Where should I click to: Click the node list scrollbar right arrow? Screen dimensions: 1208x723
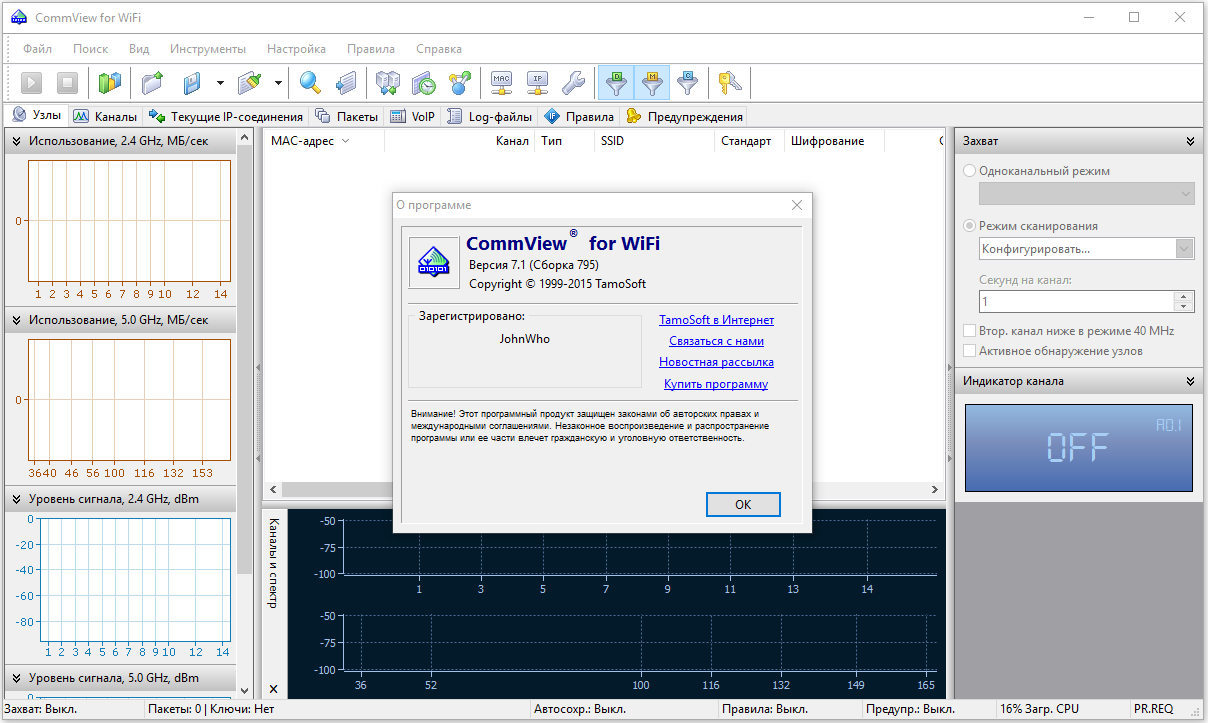pyautogui.click(x=936, y=490)
